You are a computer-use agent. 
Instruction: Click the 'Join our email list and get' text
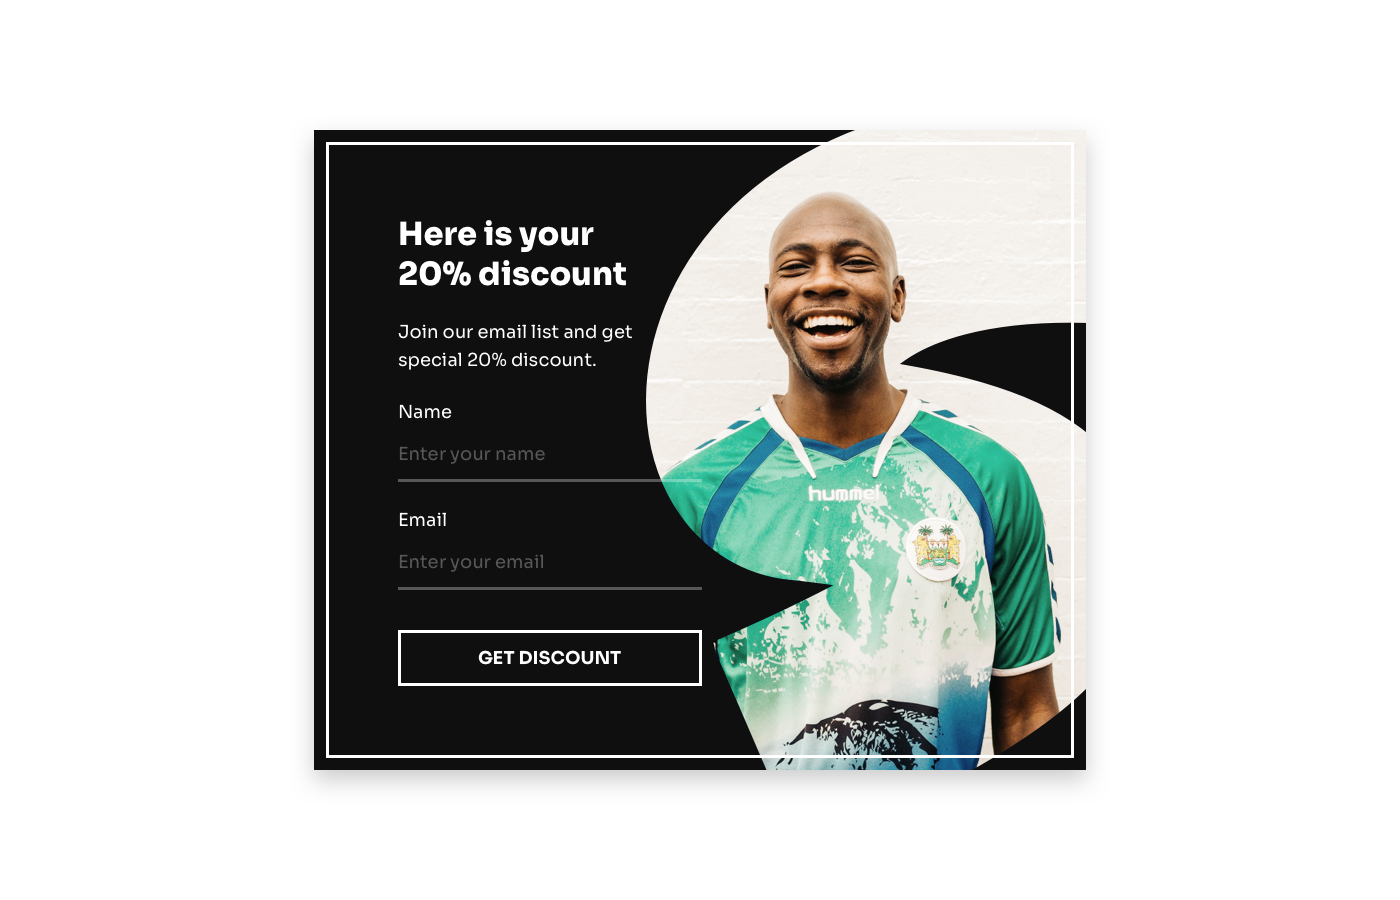pyautogui.click(x=515, y=332)
